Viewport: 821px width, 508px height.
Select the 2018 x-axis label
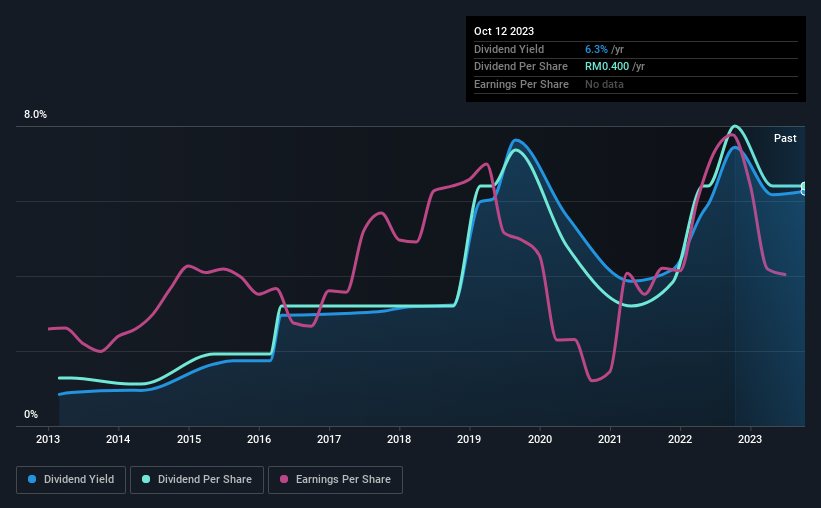pos(399,439)
